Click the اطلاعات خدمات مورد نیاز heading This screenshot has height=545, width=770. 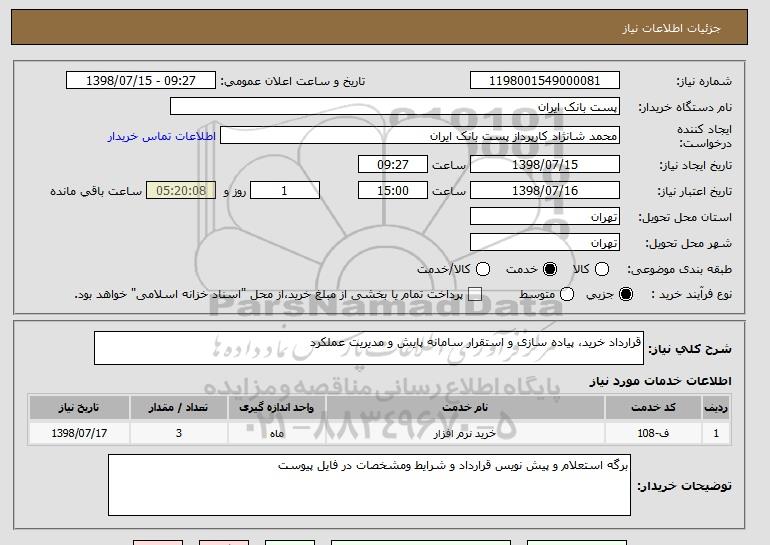660,381
